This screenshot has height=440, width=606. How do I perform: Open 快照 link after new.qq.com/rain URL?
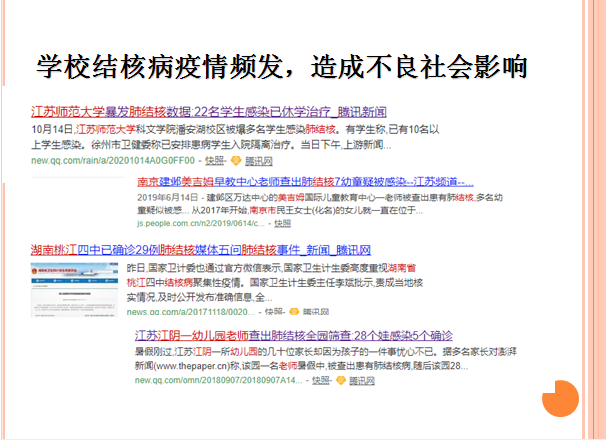[214, 160]
